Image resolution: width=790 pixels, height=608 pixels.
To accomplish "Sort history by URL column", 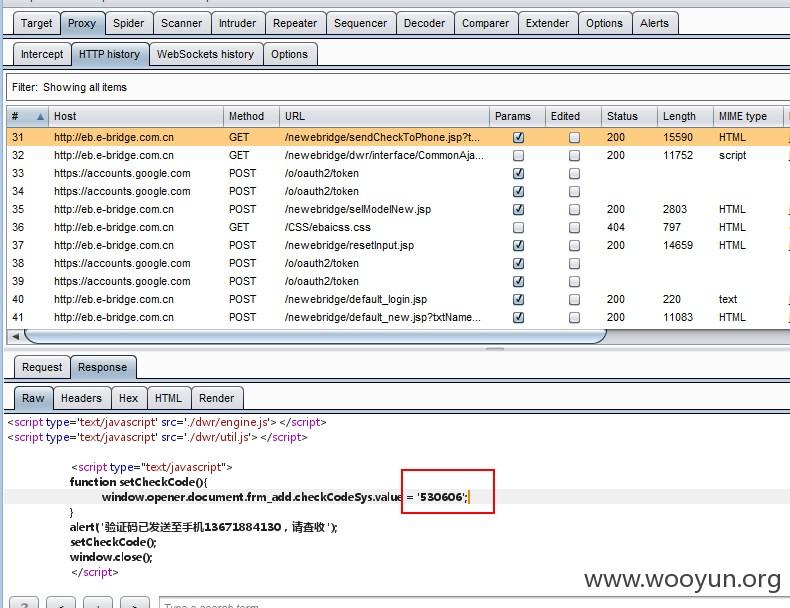I will coord(384,116).
